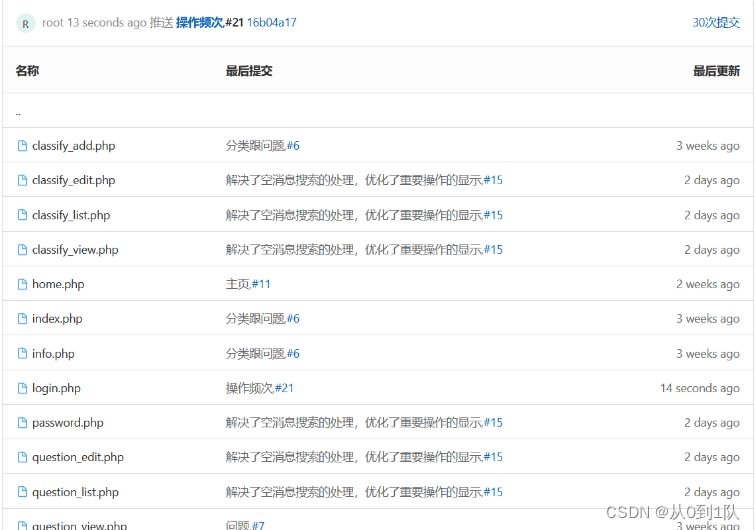This screenshot has height=530, width=755.
Task: Click file icon beside classify_view.php
Action: point(22,249)
